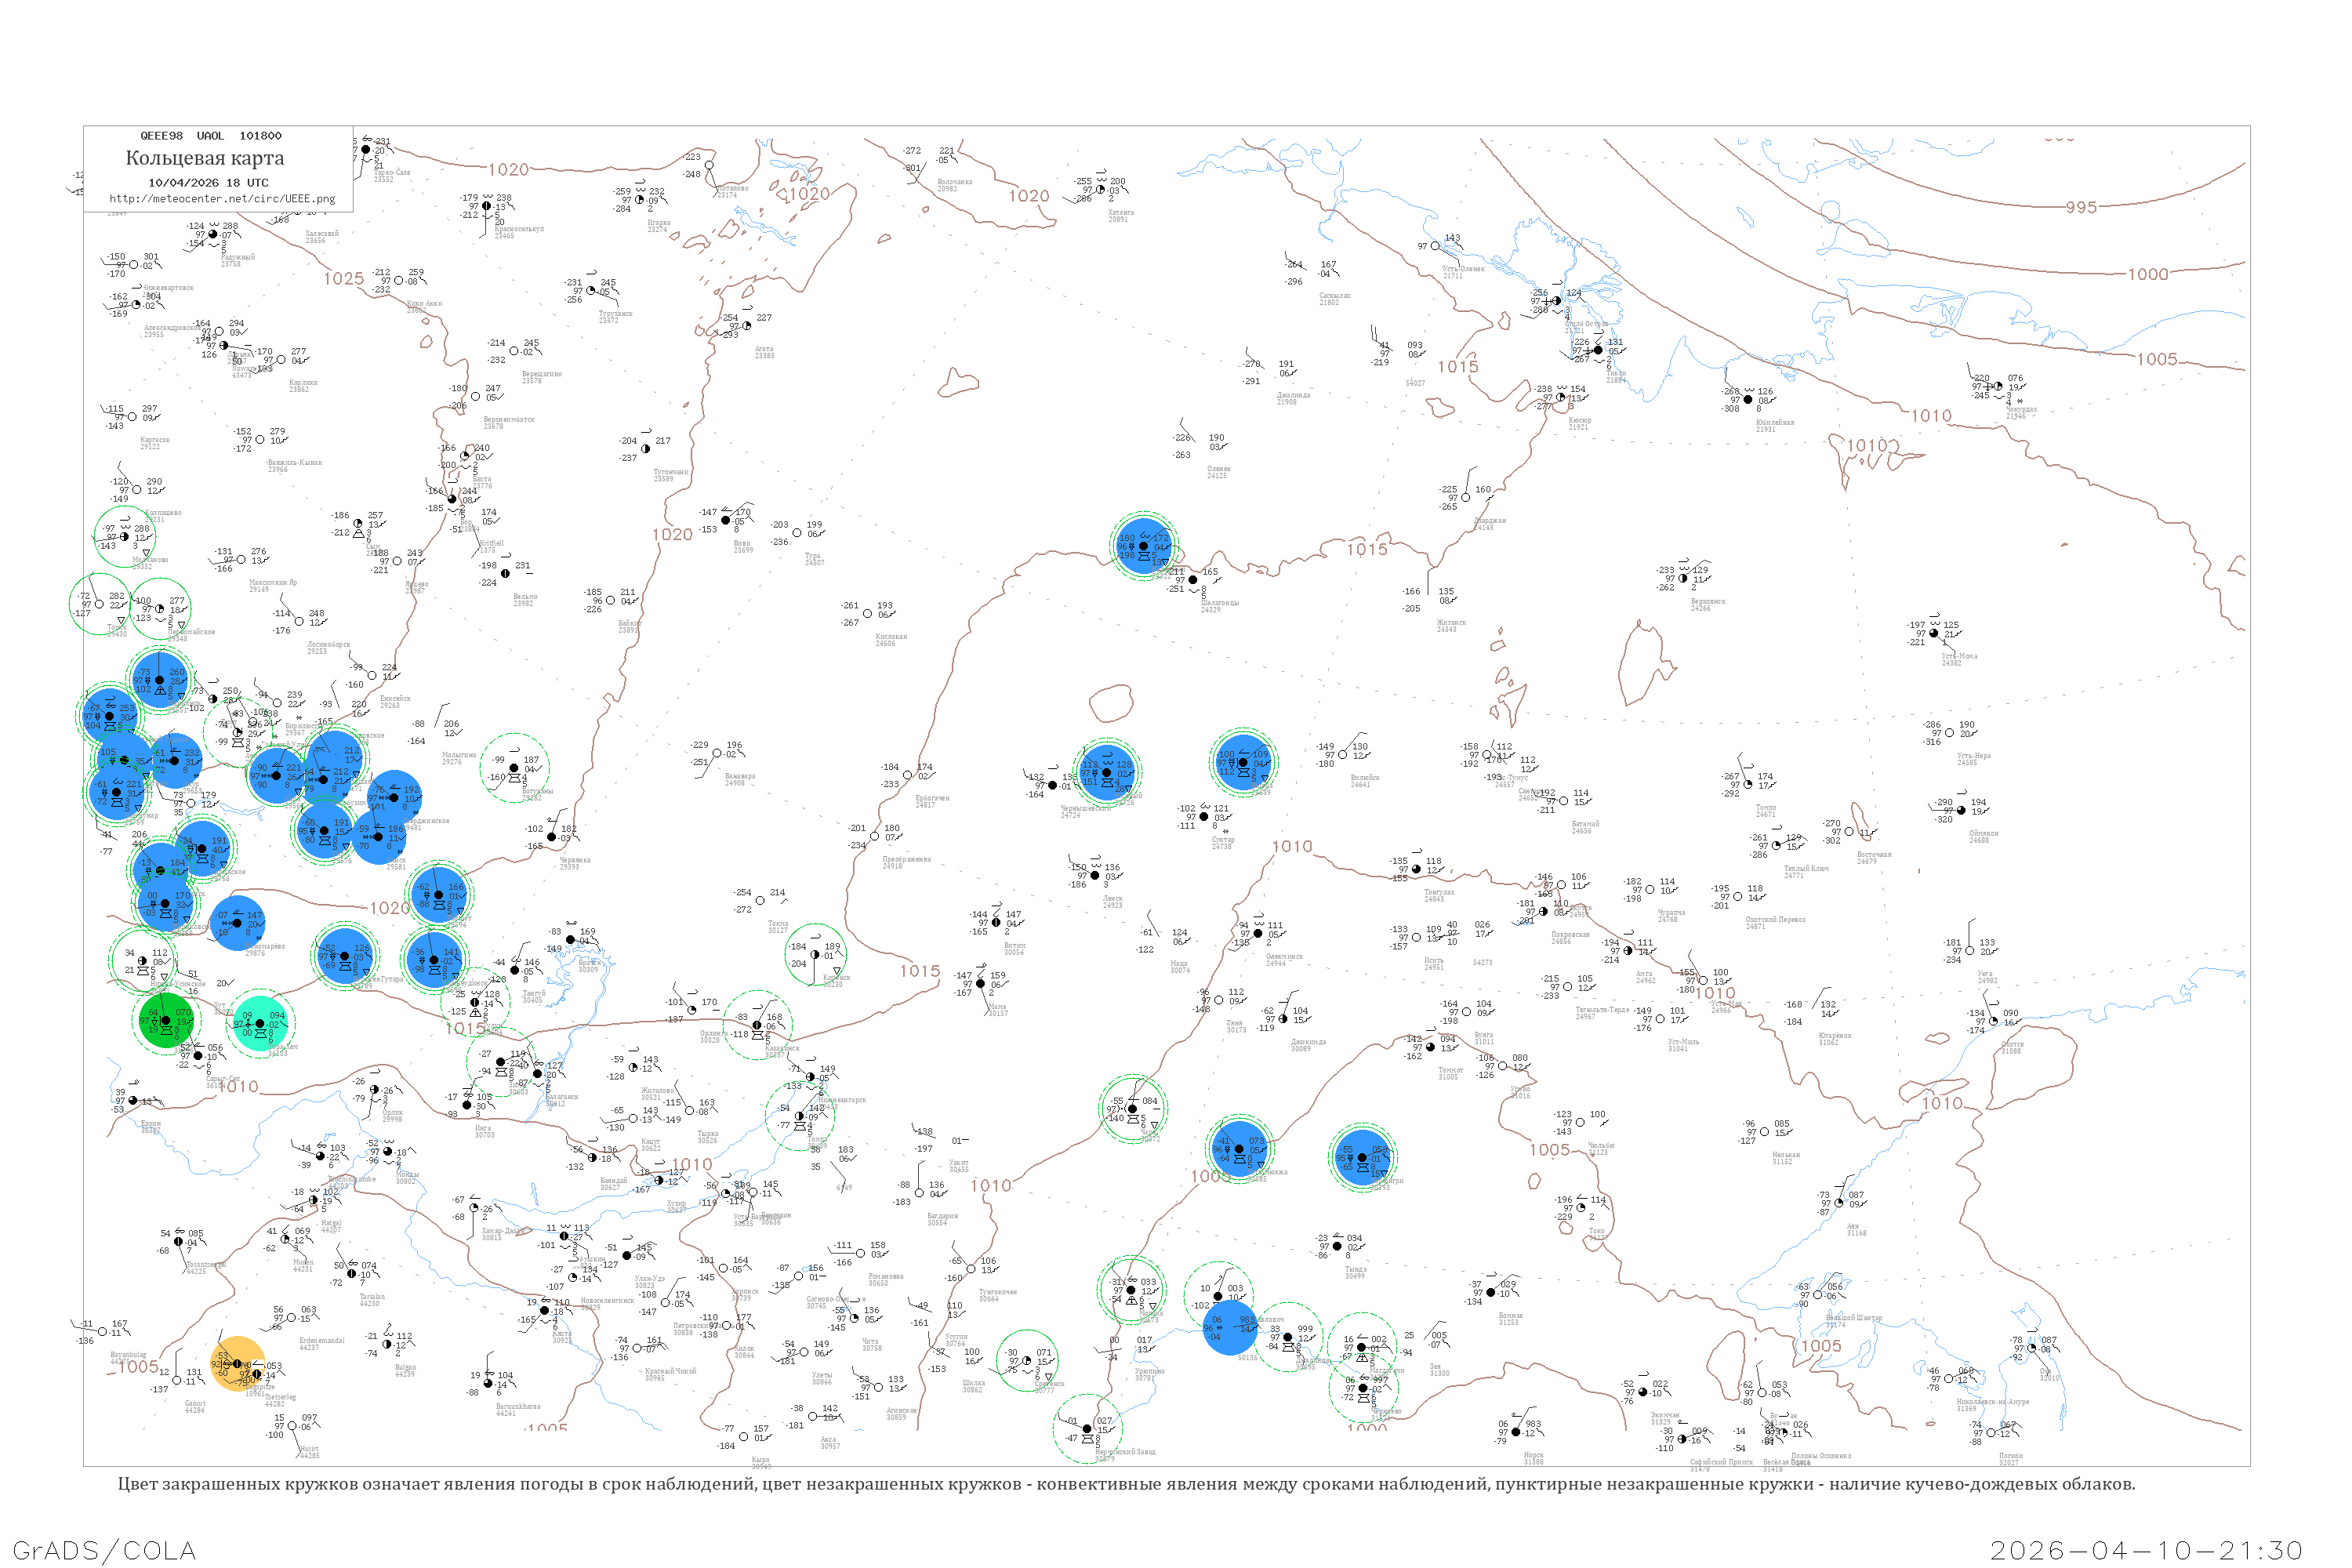Click the color legend caption below map
Viewport: 2352px width, 1568px height.
(x=1126, y=1484)
